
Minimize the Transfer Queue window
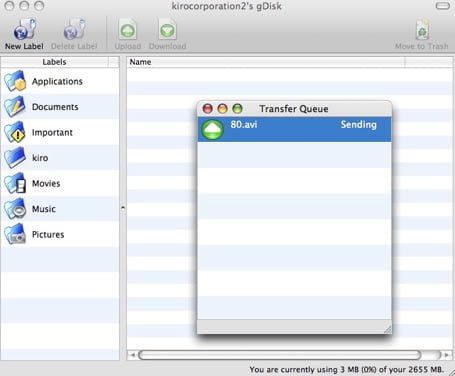click(222, 109)
